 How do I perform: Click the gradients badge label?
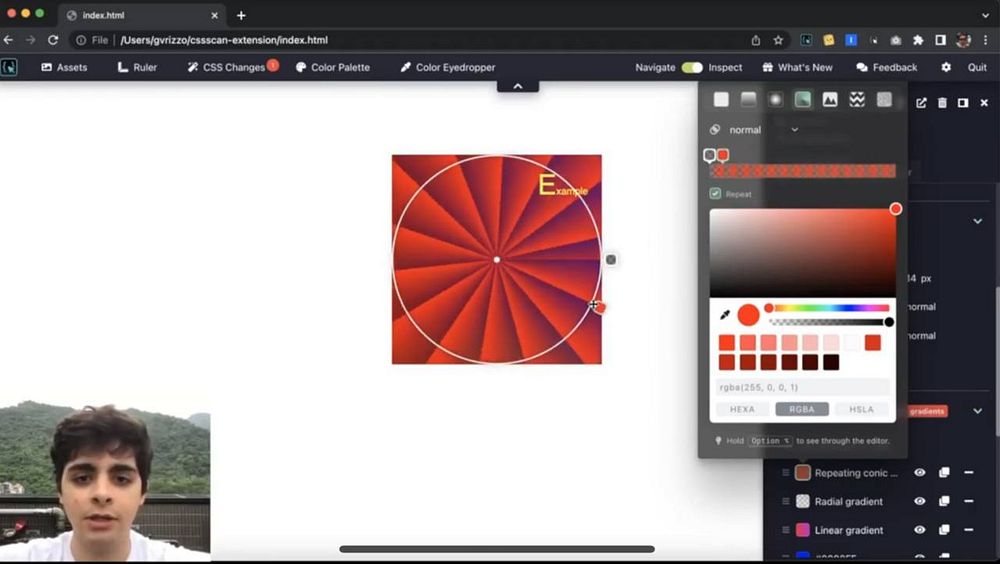pos(927,411)
